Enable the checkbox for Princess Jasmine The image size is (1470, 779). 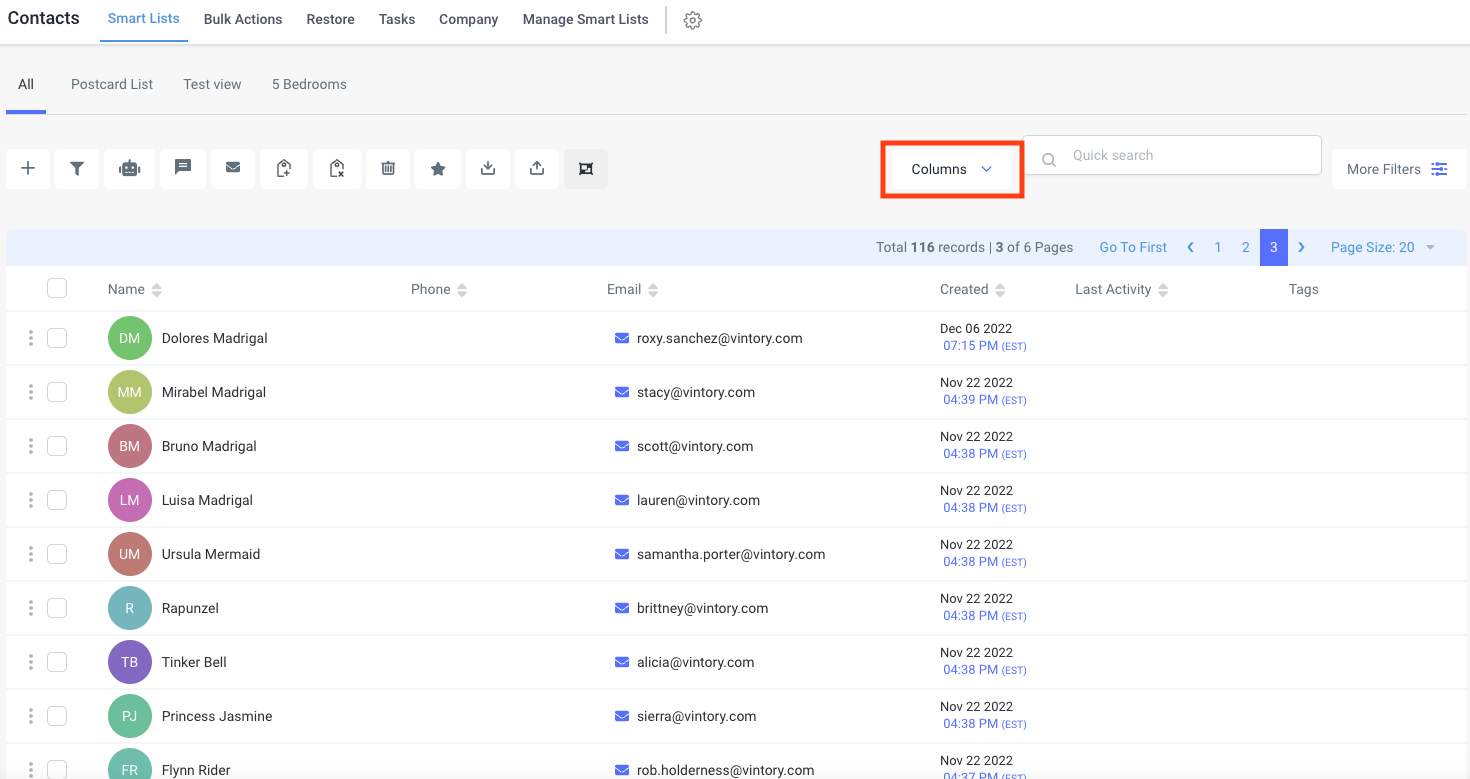(x=57, y=716)
